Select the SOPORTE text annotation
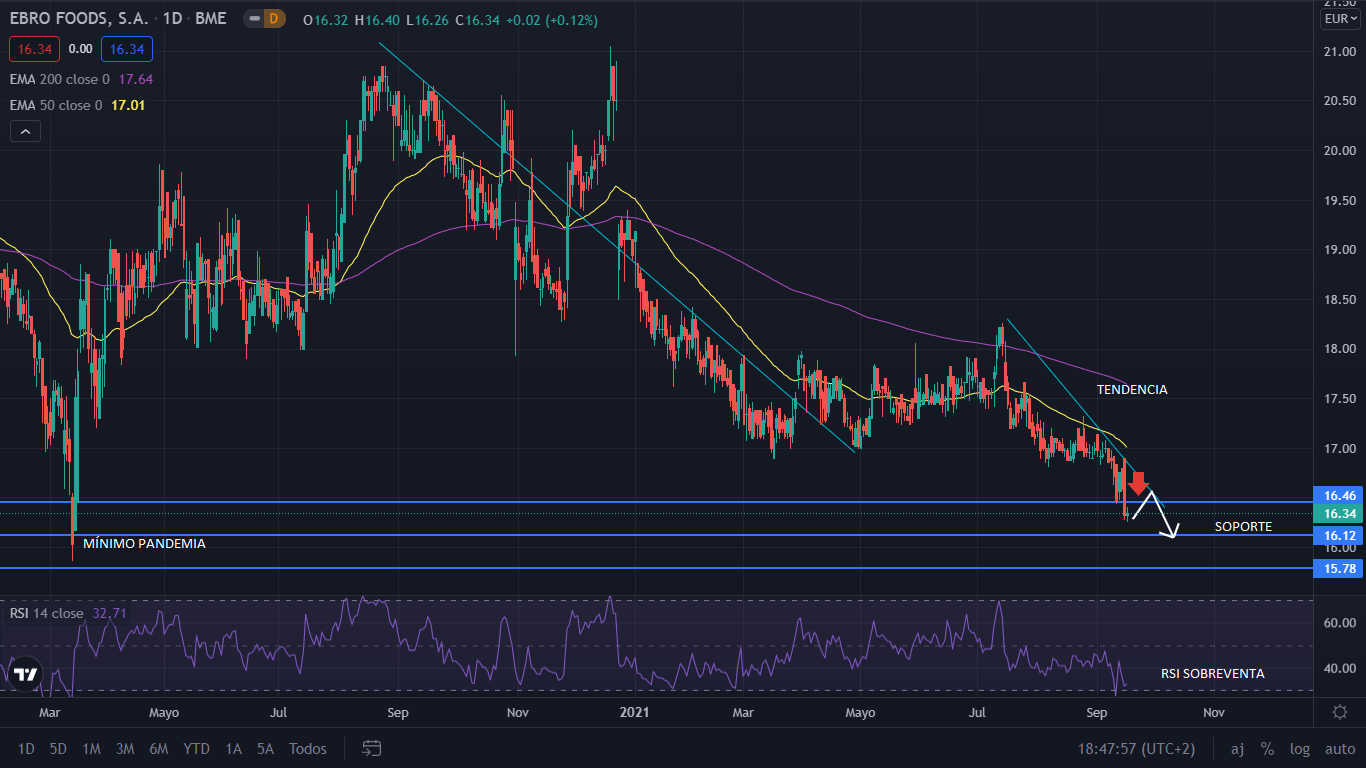 1243,526
